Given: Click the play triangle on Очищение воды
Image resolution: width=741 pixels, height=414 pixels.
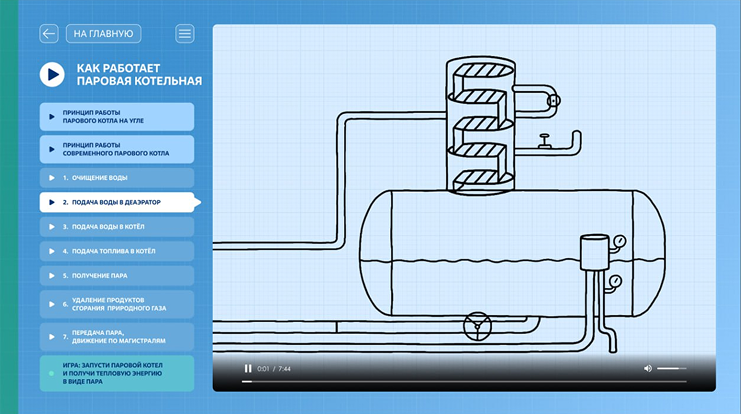Looking at the screenshot, I should click(x=52, y=178).
